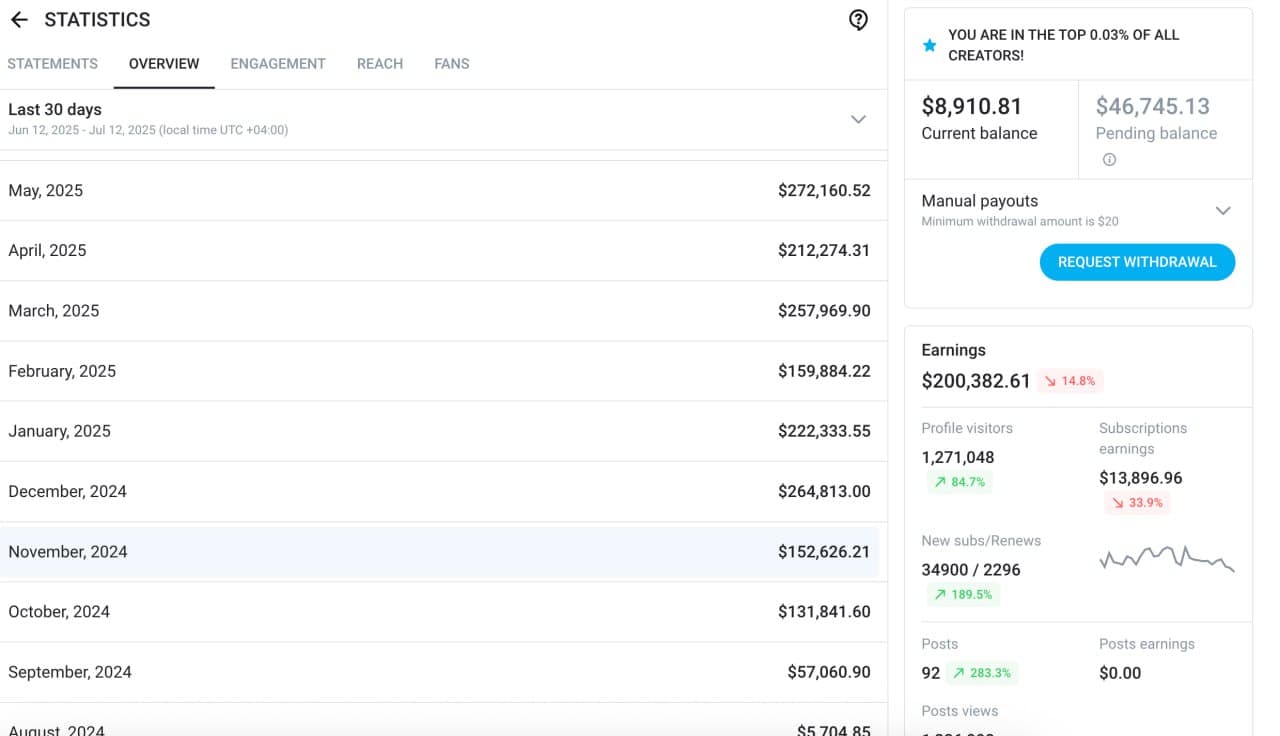Click the earnings 14.8% decrease badge
Viewport: 1280px width, 736px height.
pos(1070,381)
